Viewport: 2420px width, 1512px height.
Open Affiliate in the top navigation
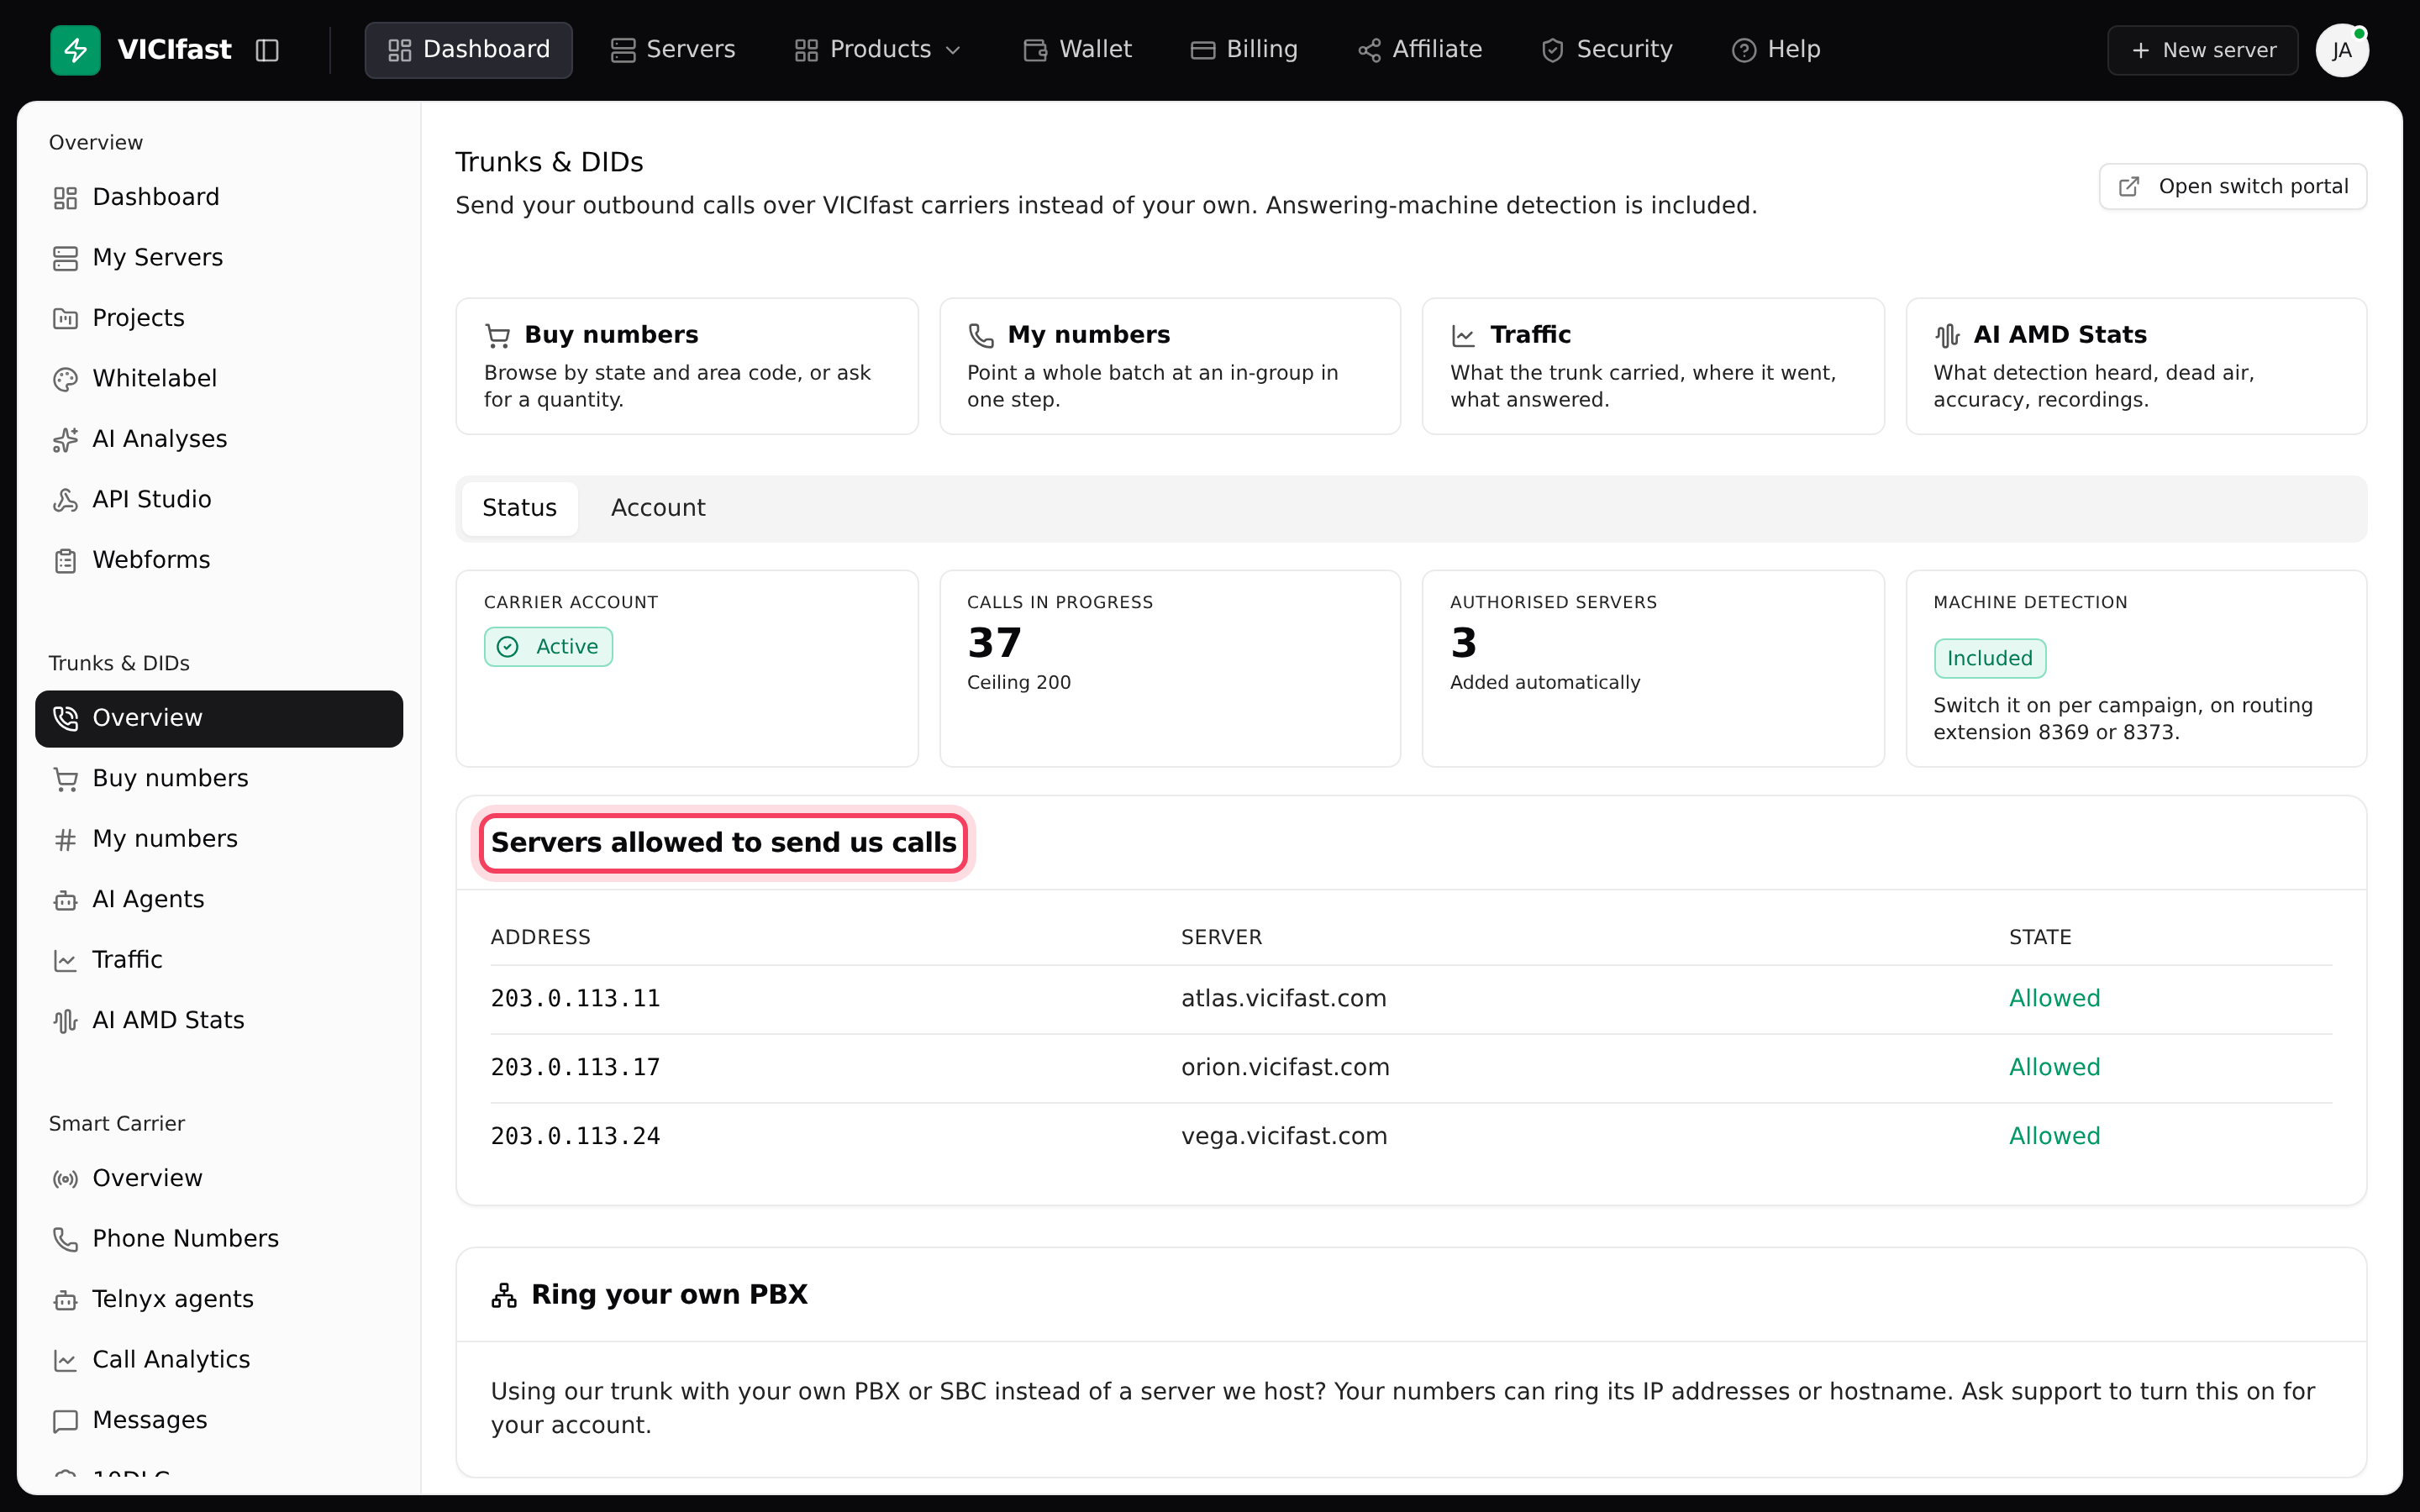pyautogui.click(x=1419, y=50)
